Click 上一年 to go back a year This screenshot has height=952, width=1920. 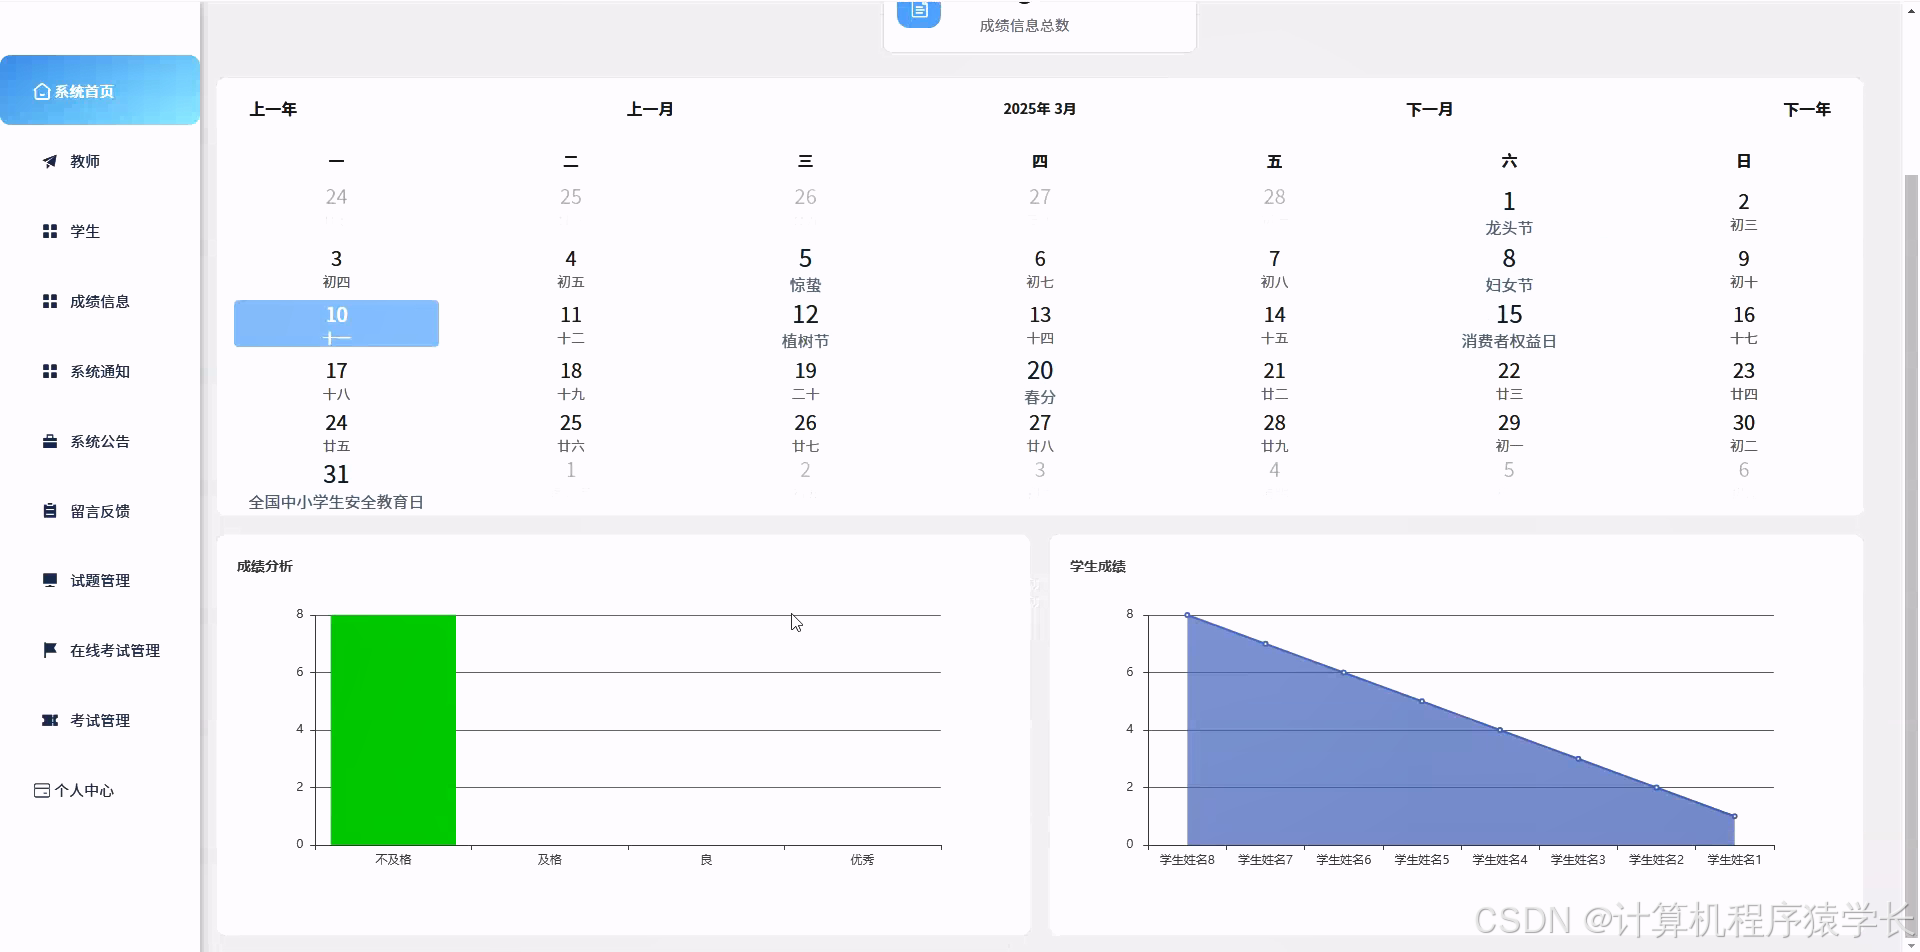click(x=273, y=109)
